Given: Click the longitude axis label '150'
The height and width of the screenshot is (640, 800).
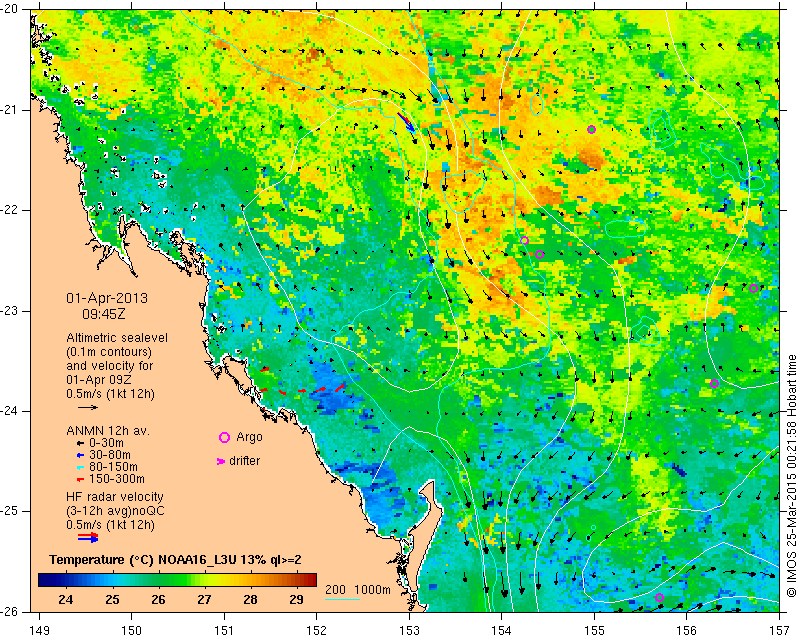Looking at the screenshot, I should click(x=131, y=631).
